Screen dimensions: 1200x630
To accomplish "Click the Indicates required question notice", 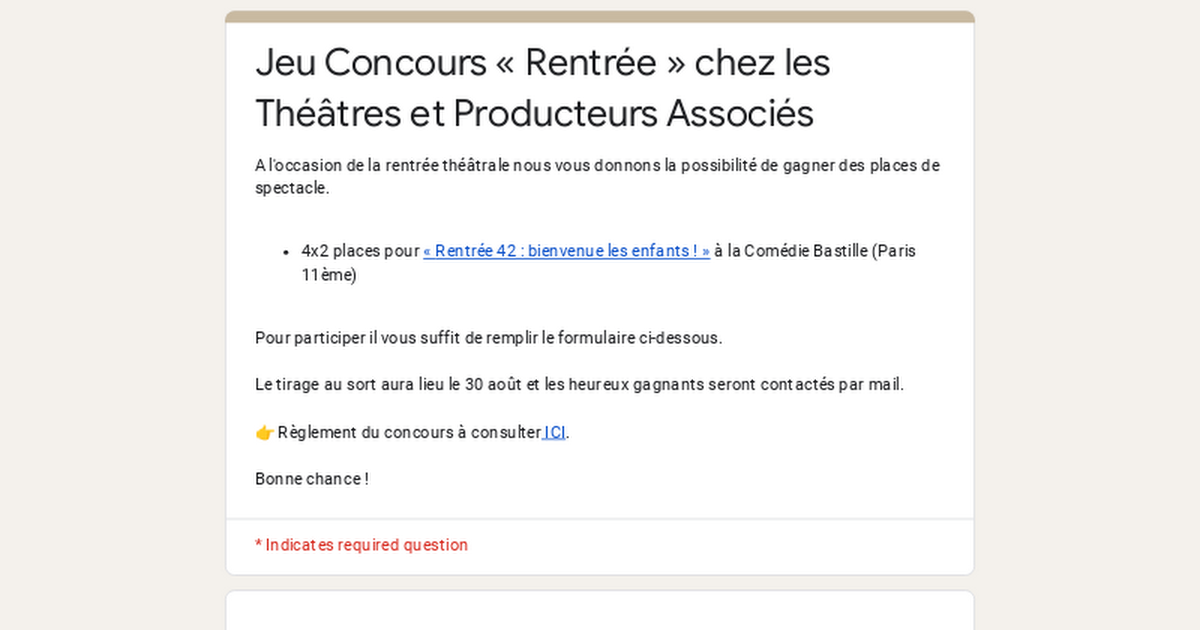I will point(361,545).
